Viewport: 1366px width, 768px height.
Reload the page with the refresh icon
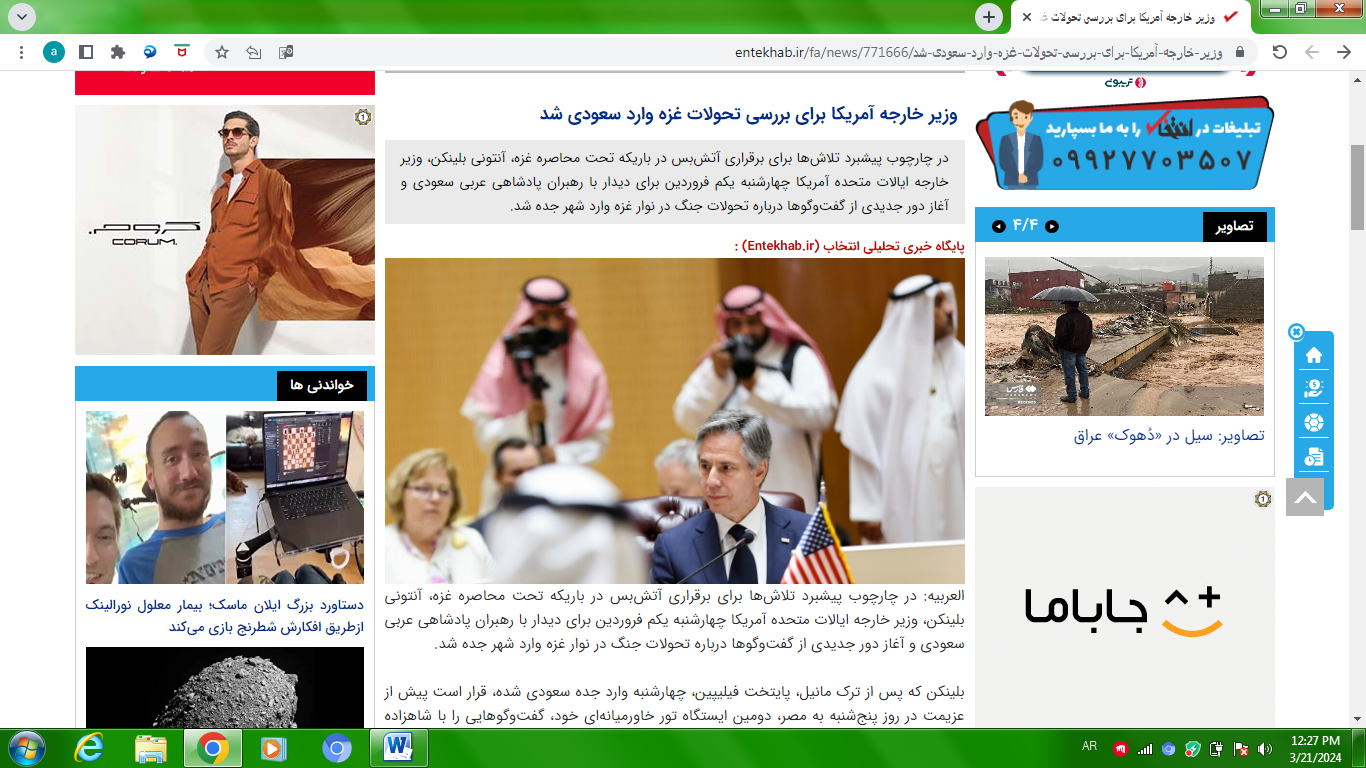coord(1279,52)
